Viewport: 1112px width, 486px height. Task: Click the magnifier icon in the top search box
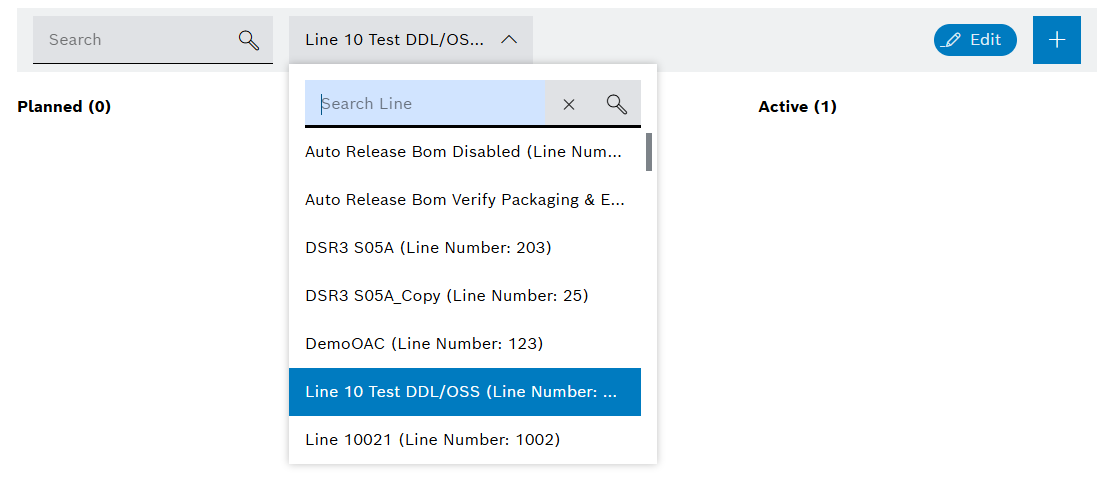(x=248, y=40)
